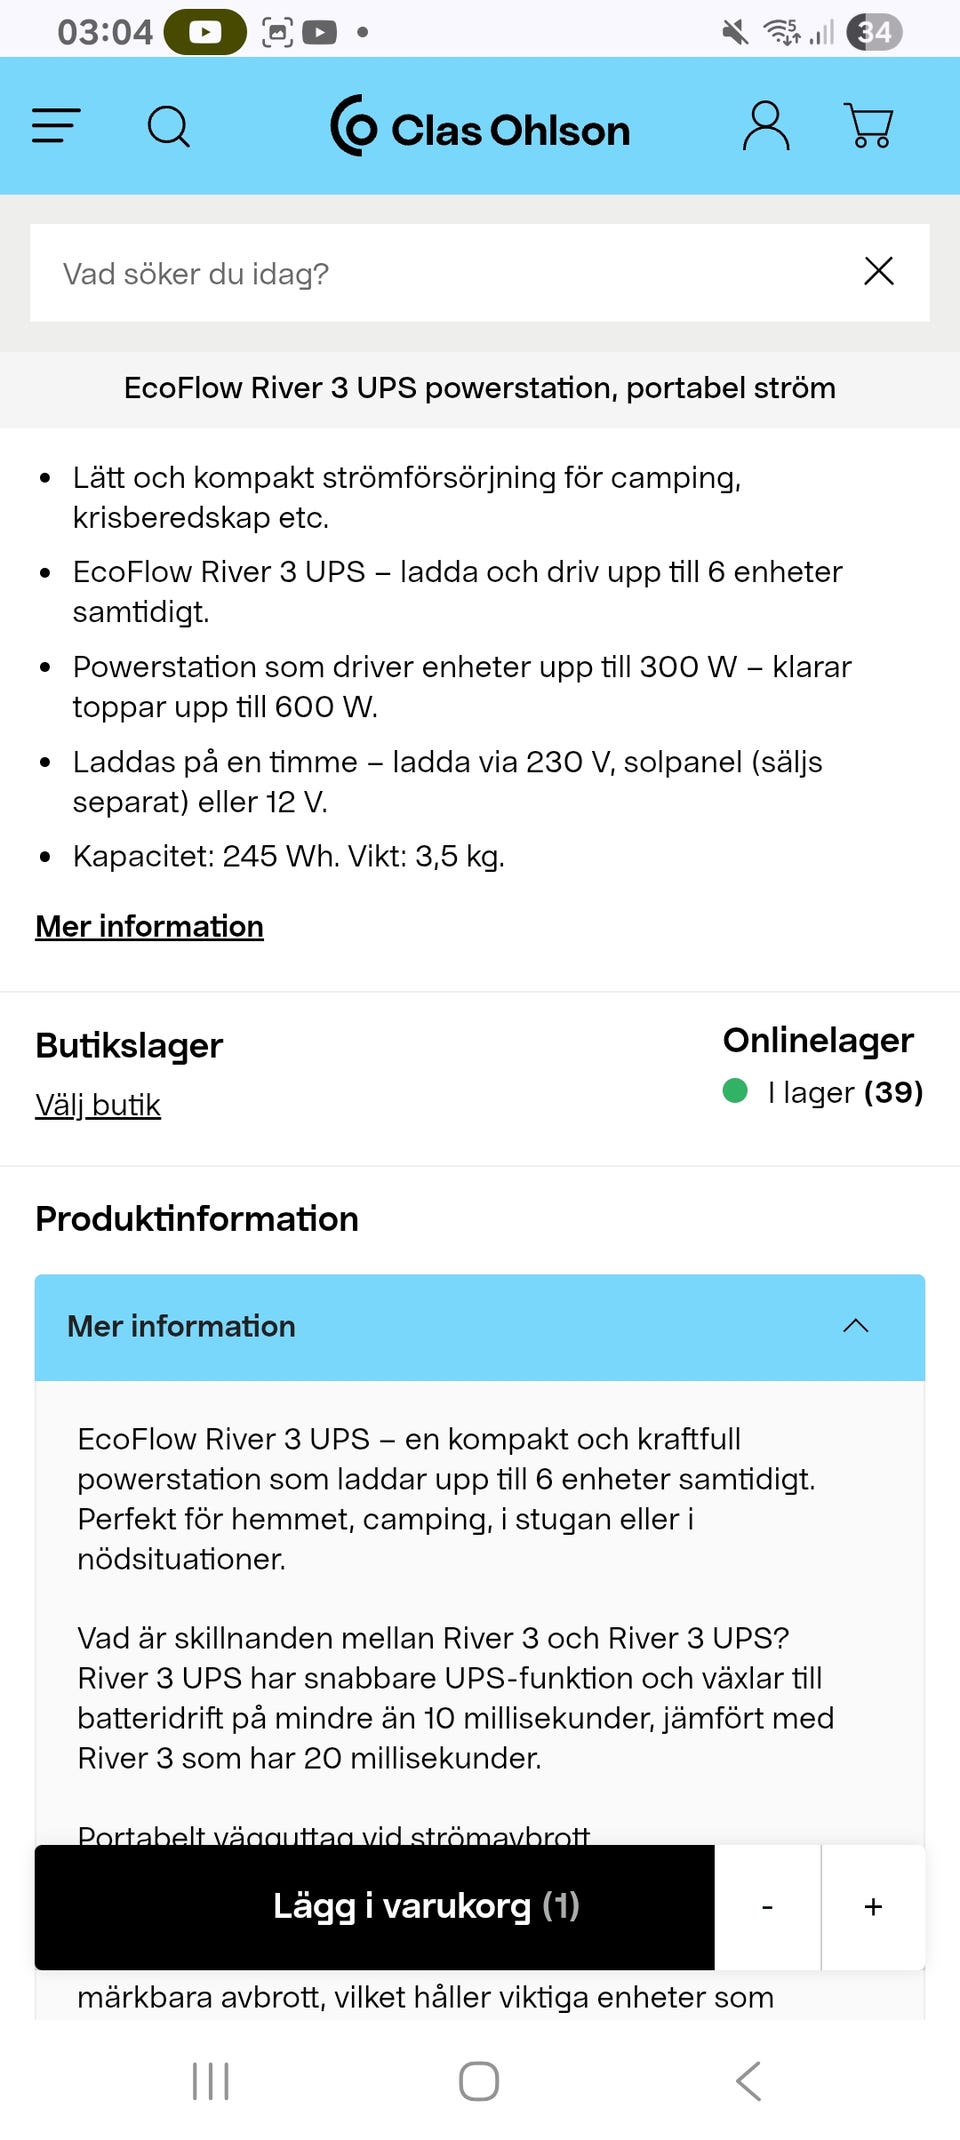Tap the EcoFlow River 3 UPS title bar
This screenshot has width=960, height=2140.
pyautogui.click(x=480, y=388)
